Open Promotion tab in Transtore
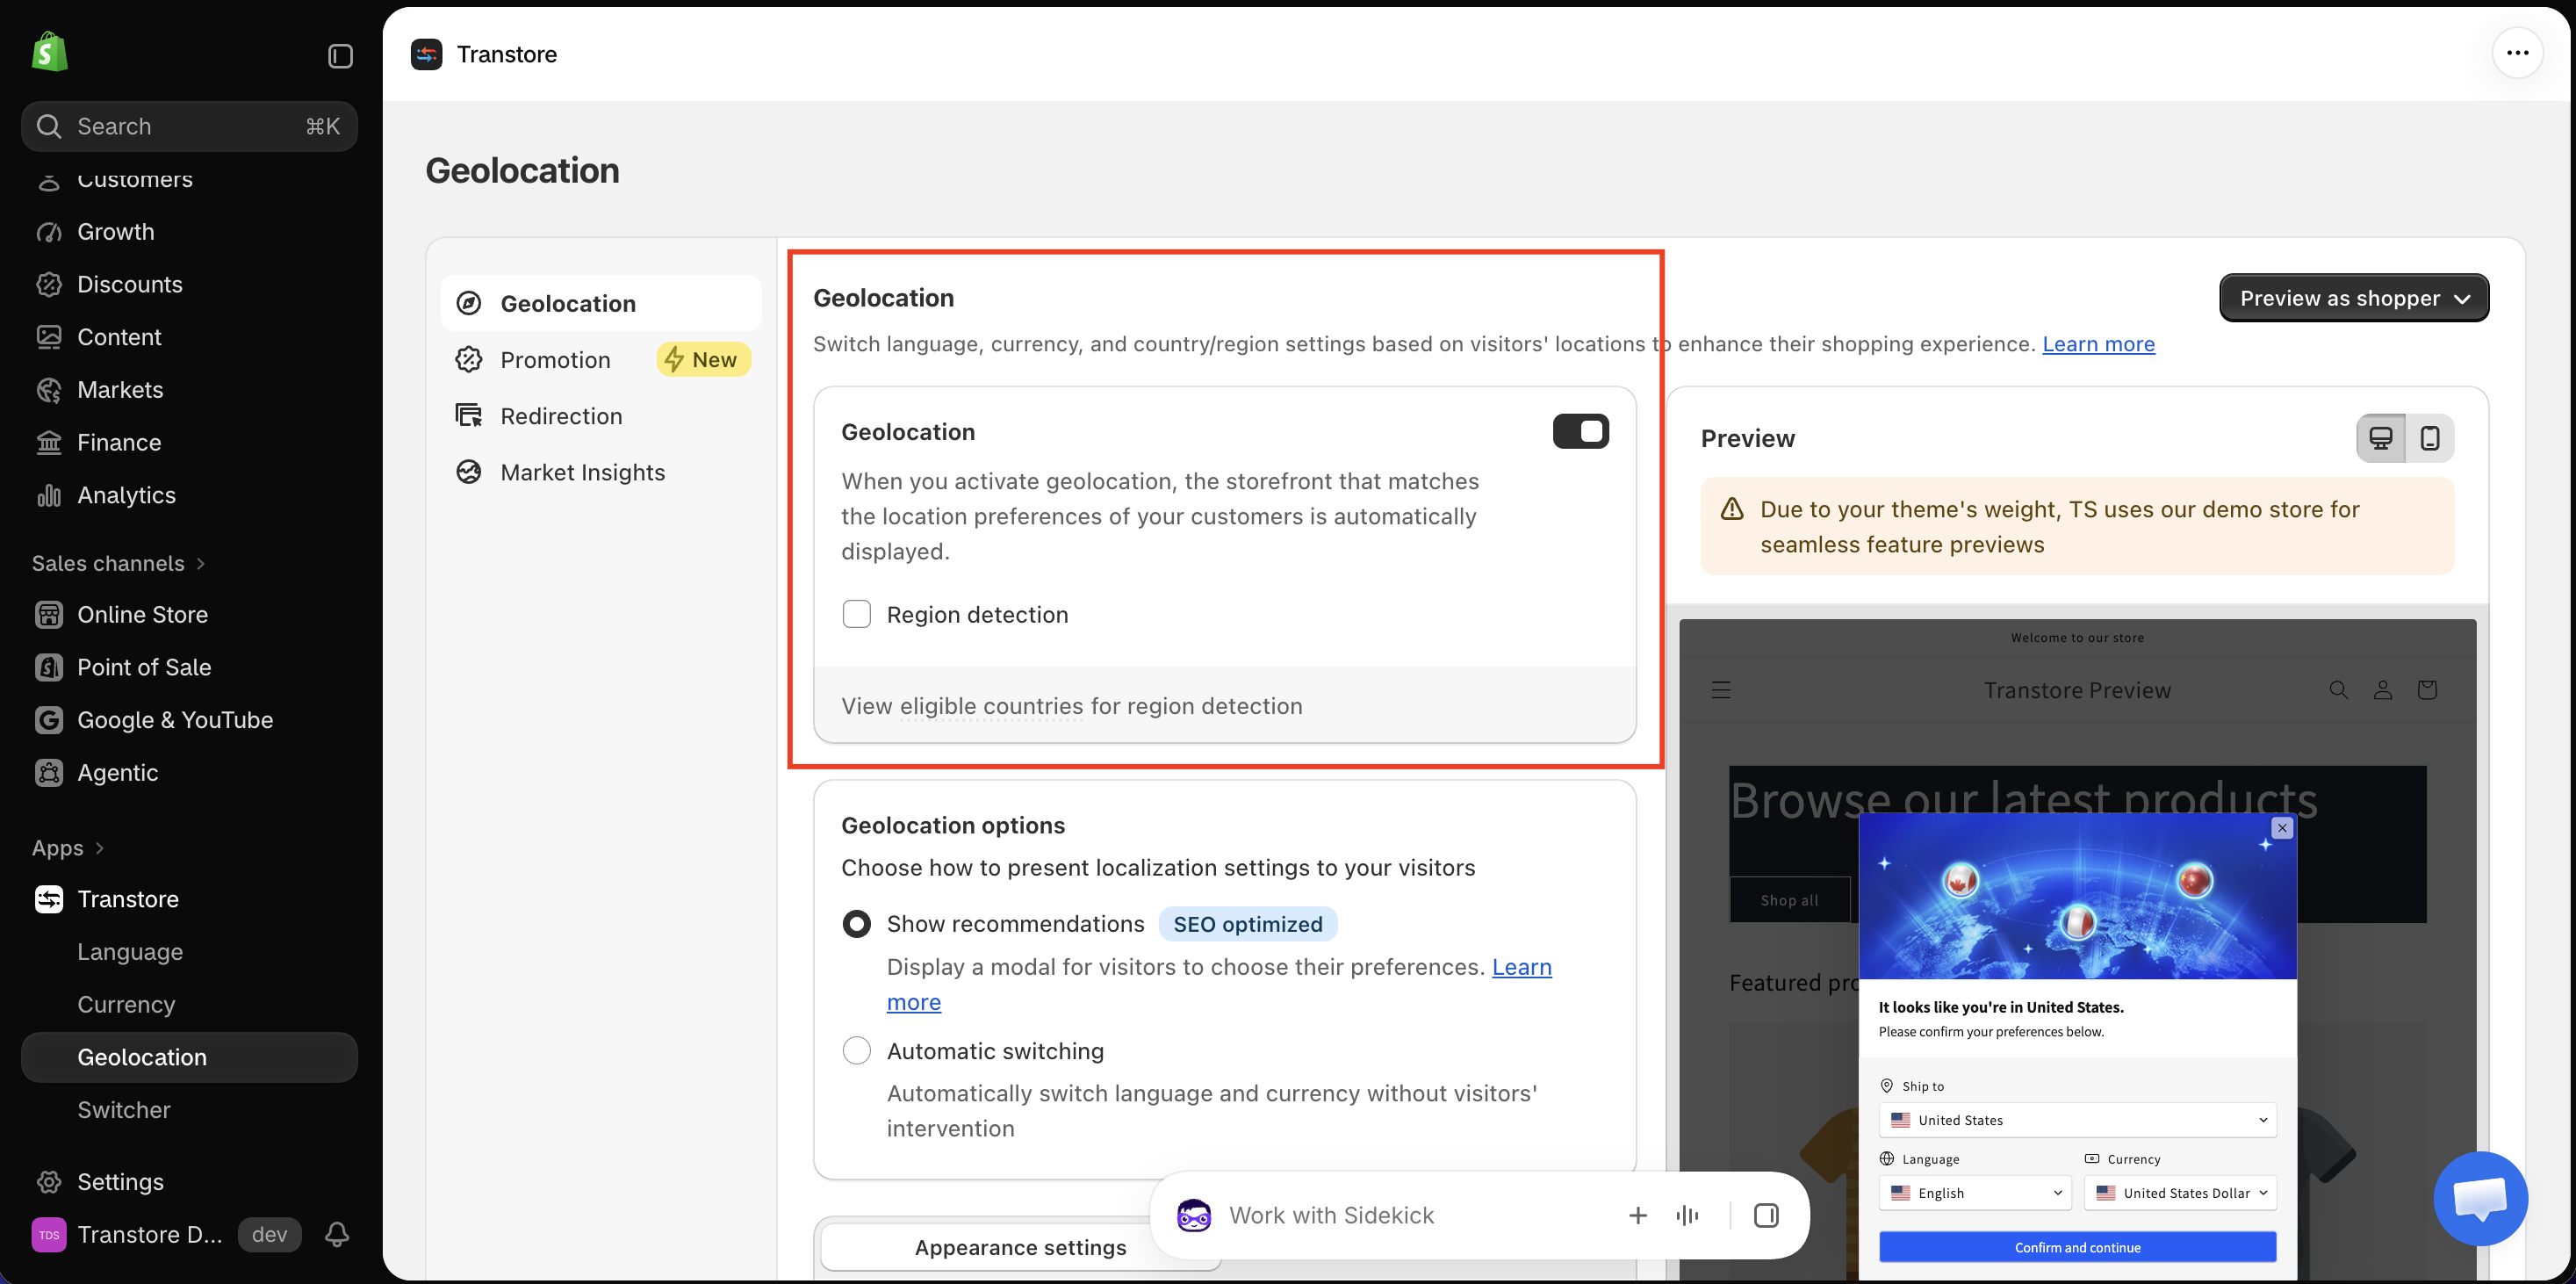2576x1284 pixels. pyautogui.click(x=601, y=360)
